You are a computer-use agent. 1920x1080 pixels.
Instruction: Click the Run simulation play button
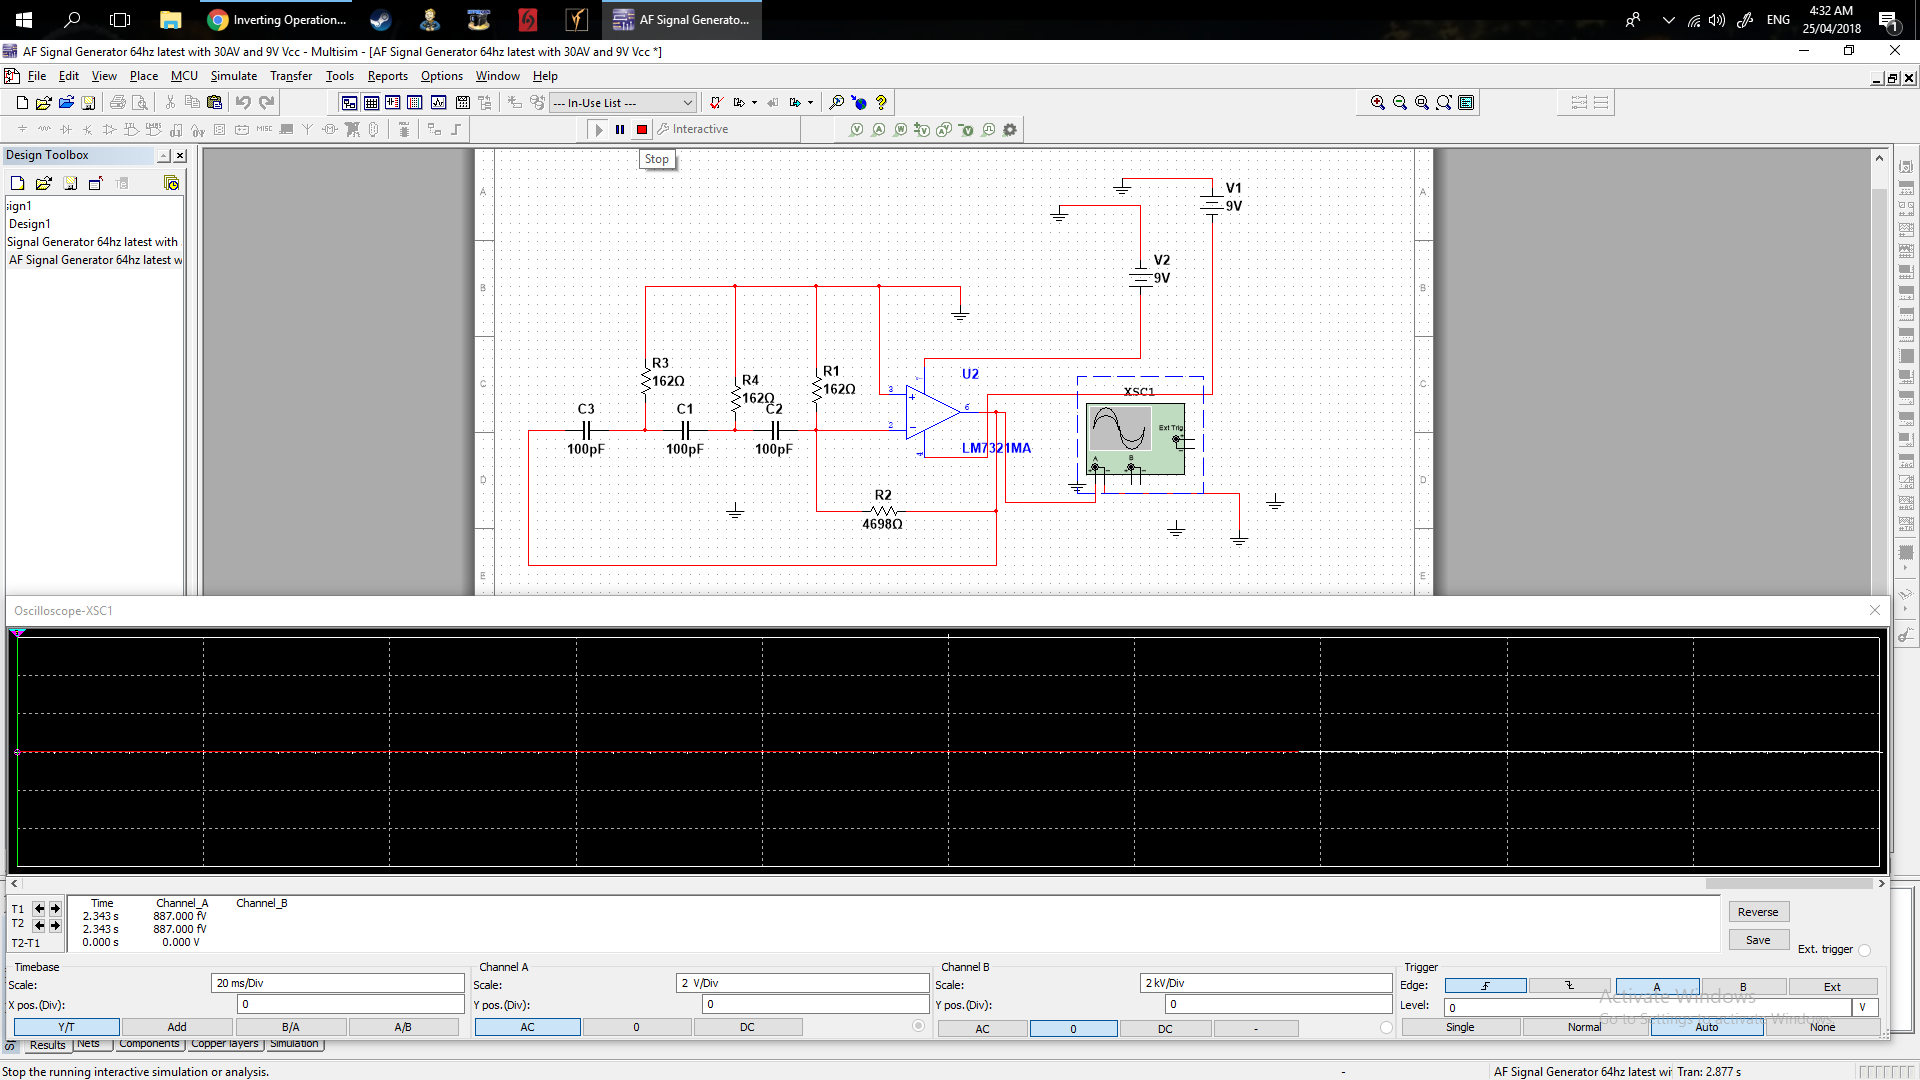click(597, 128)
